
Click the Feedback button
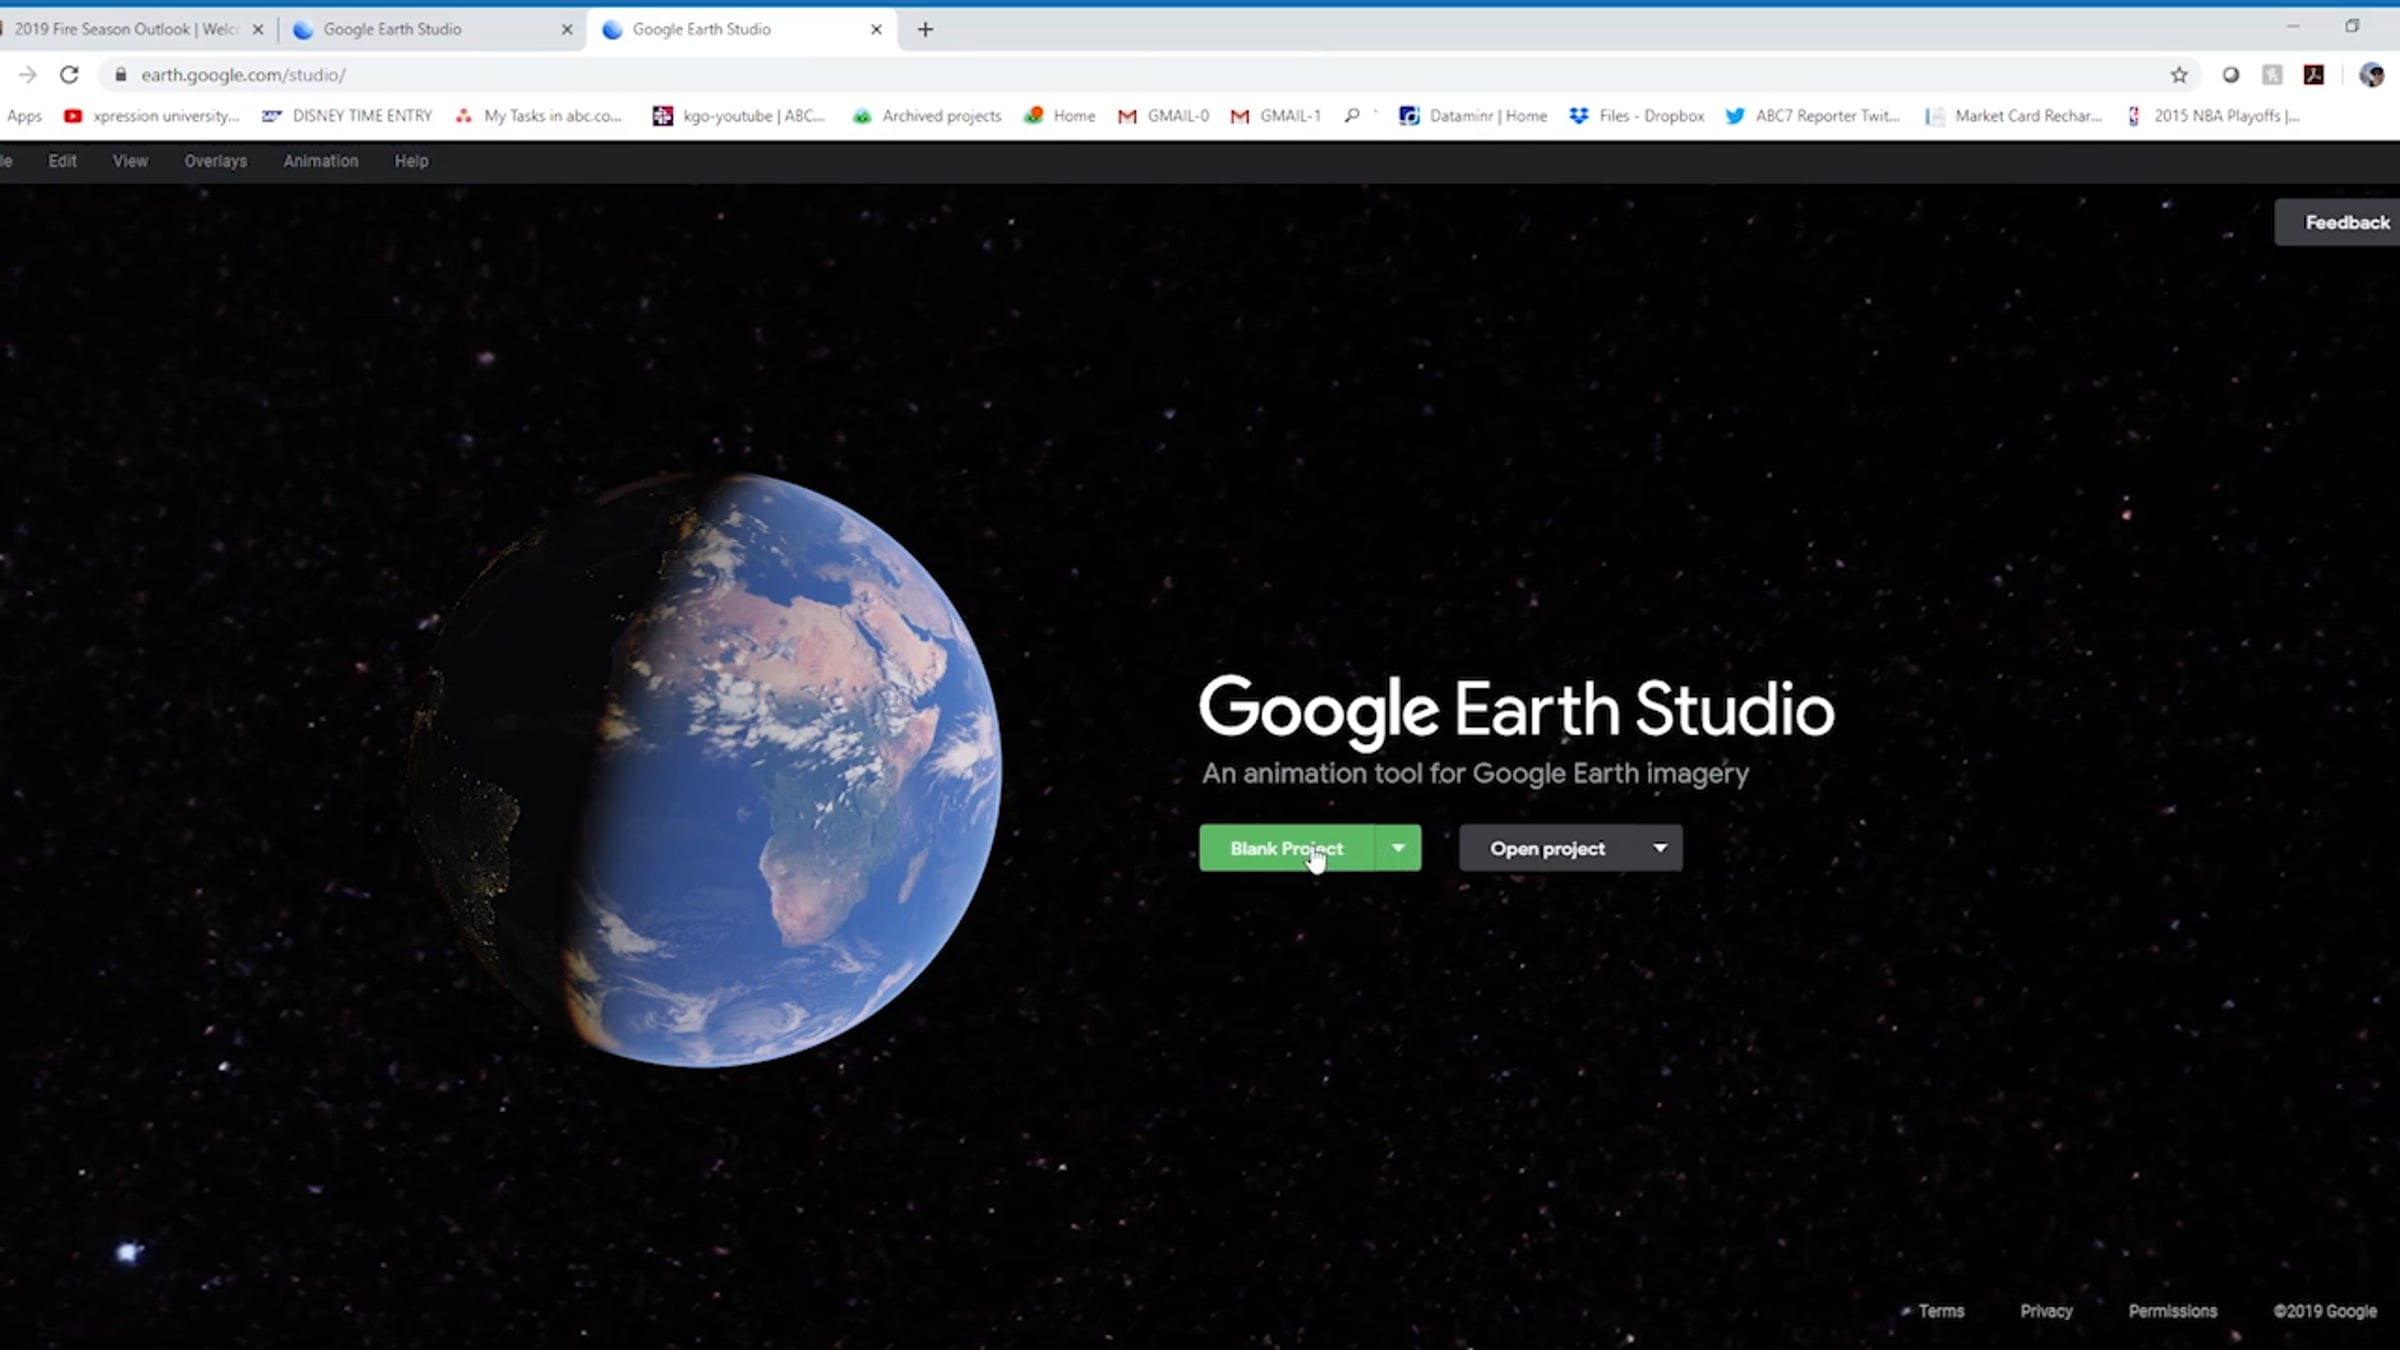(x=2346, y=222)
